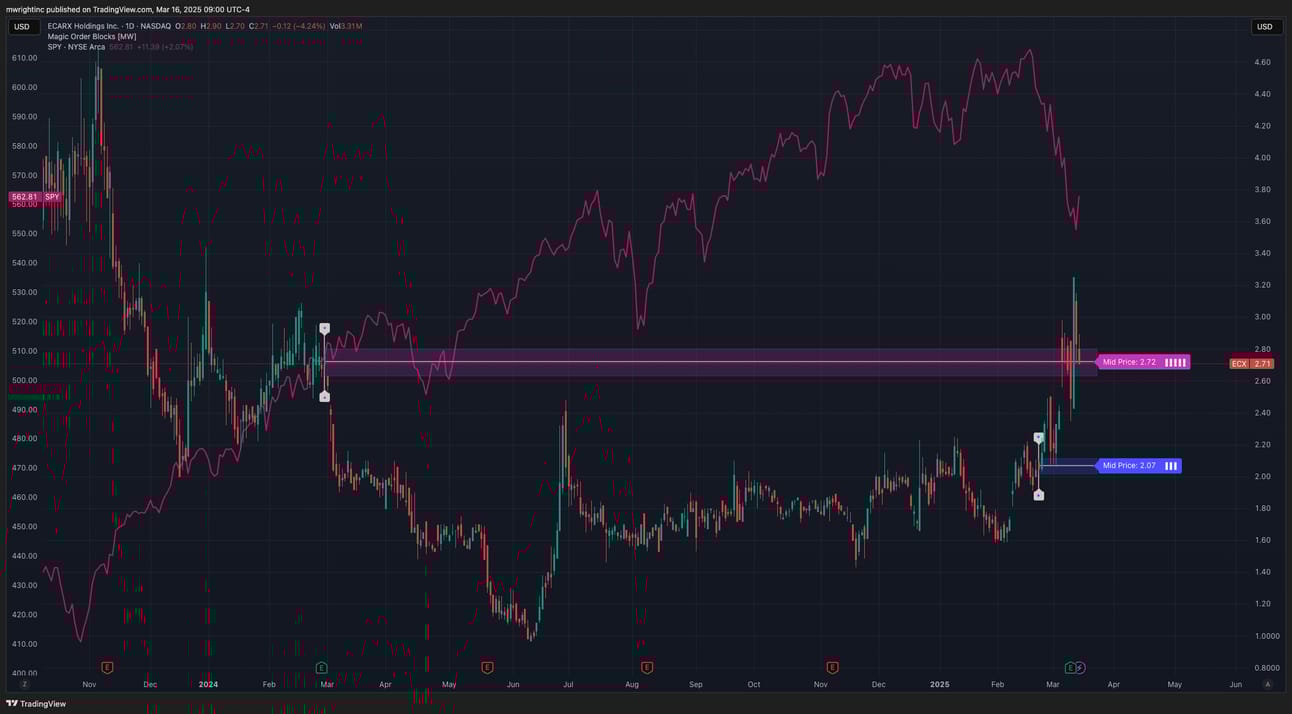Image resolution: width=1292 pixels, height=714 pixels.
Task: Click the green earnings marker near Mar 2024
Action: point(321,667)
